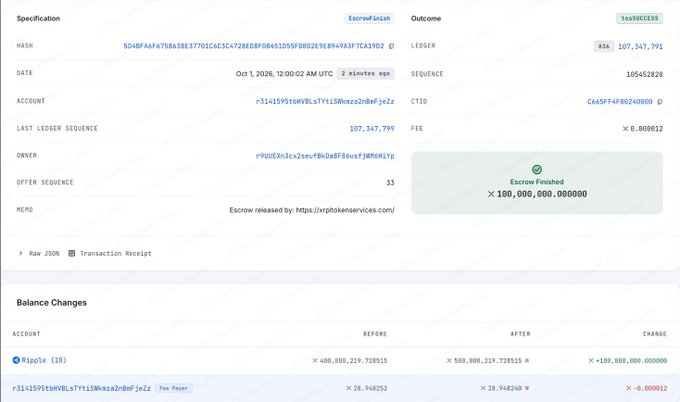Open the Ripple (18) account link
The width and height of the screenshot is (680, 402).
44,360
